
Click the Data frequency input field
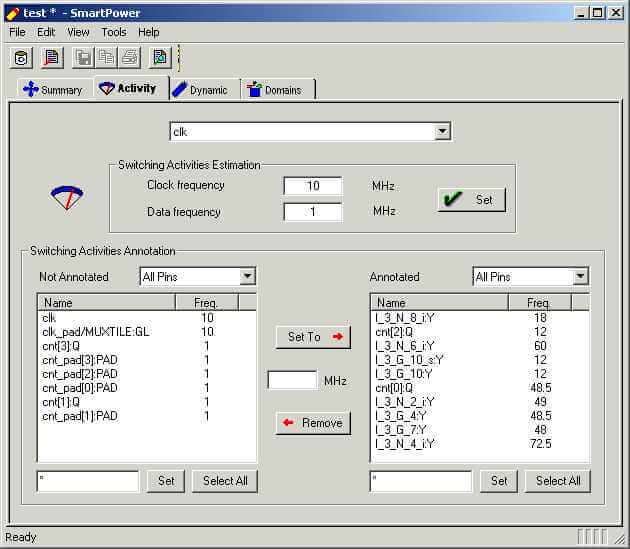click(x=313, y=212)
